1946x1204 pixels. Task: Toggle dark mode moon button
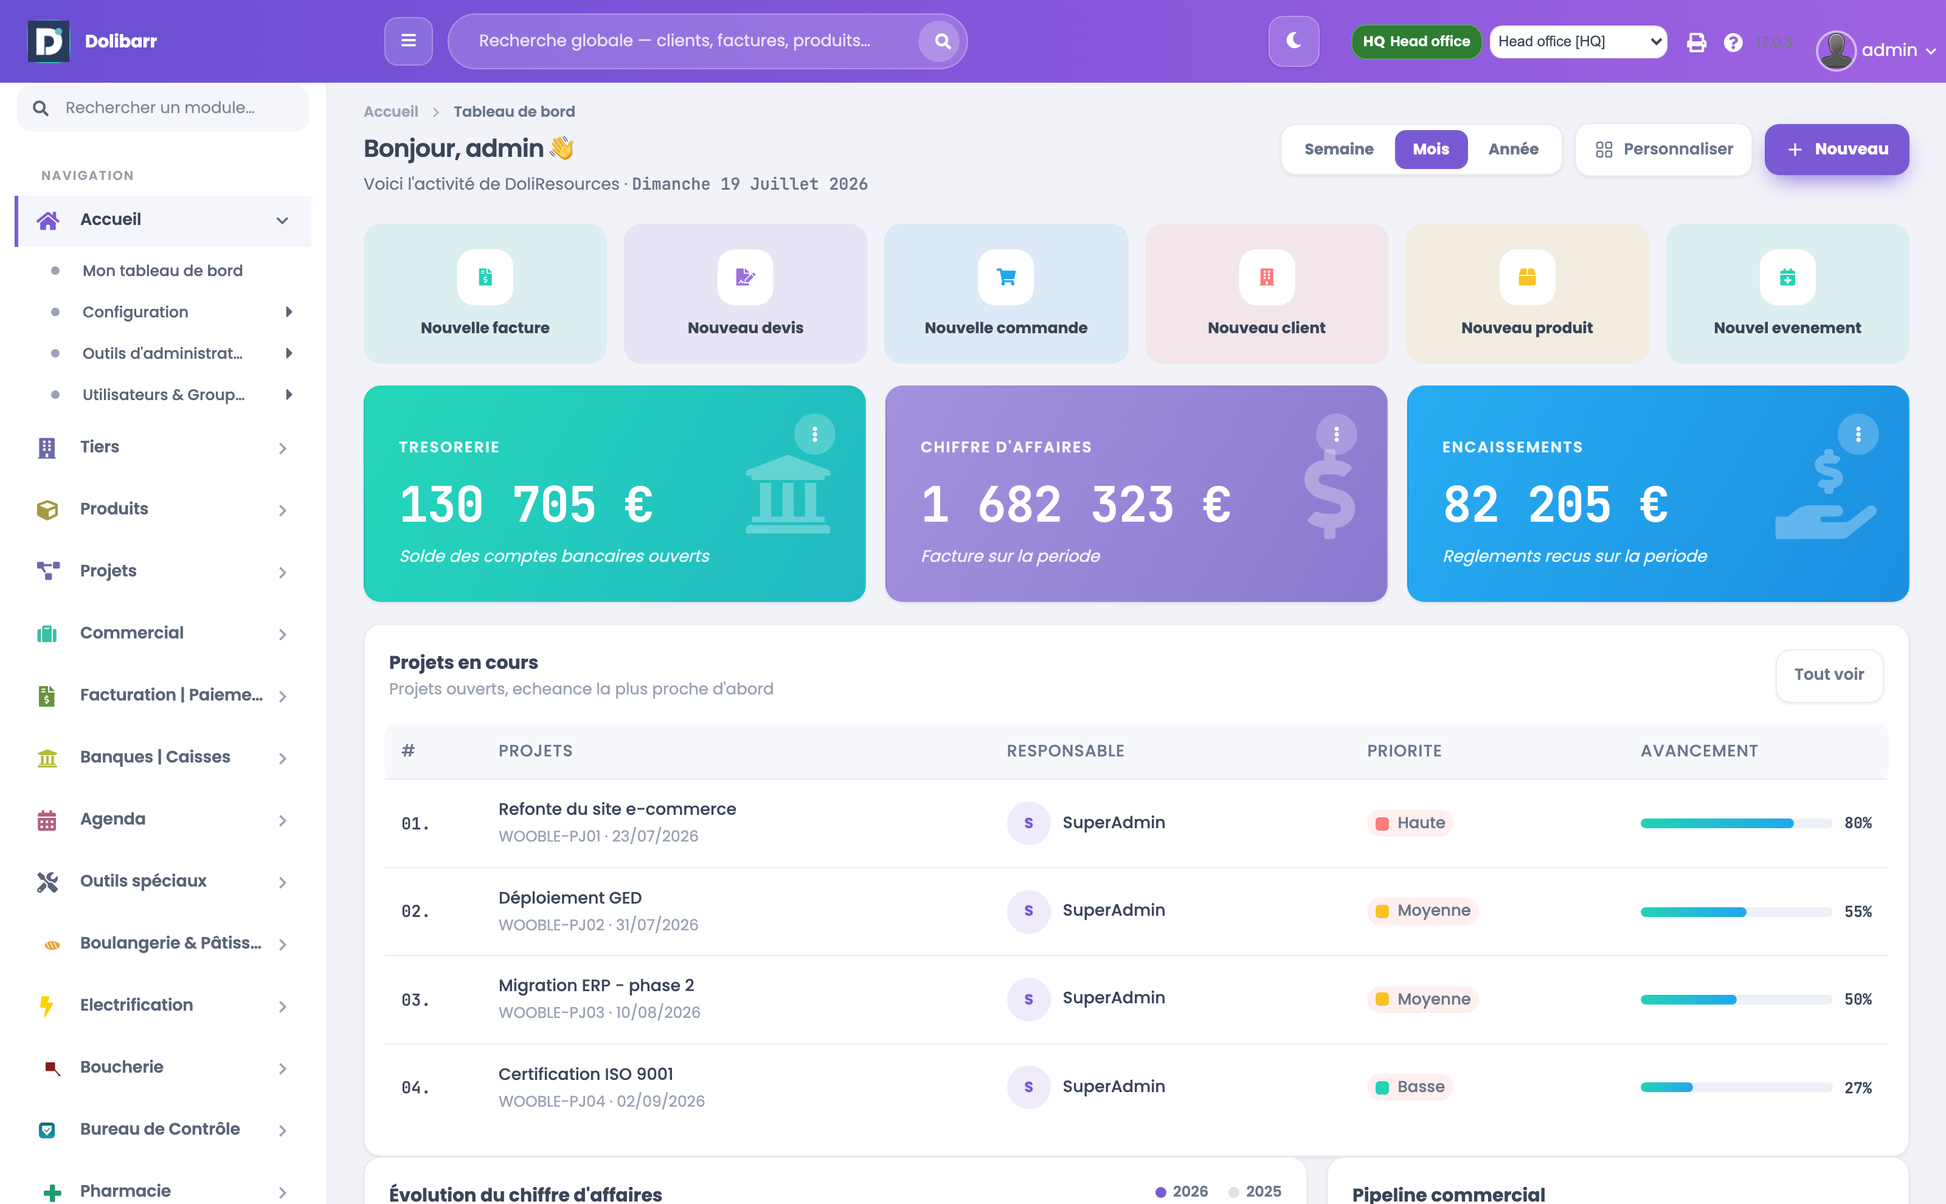[x=1293, y=41]
